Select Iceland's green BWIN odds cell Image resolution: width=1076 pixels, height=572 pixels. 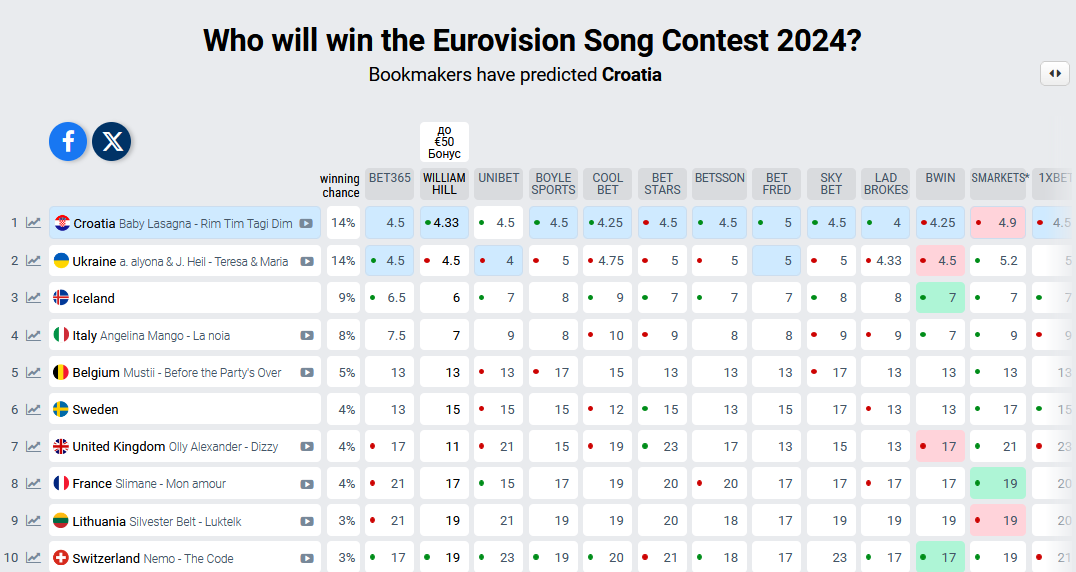(x=940, y=298)
